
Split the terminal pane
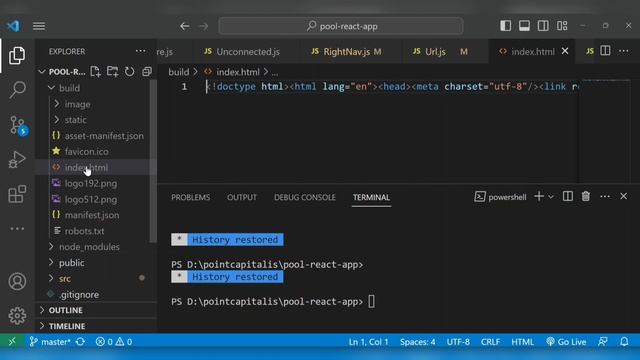click(567, 196)
